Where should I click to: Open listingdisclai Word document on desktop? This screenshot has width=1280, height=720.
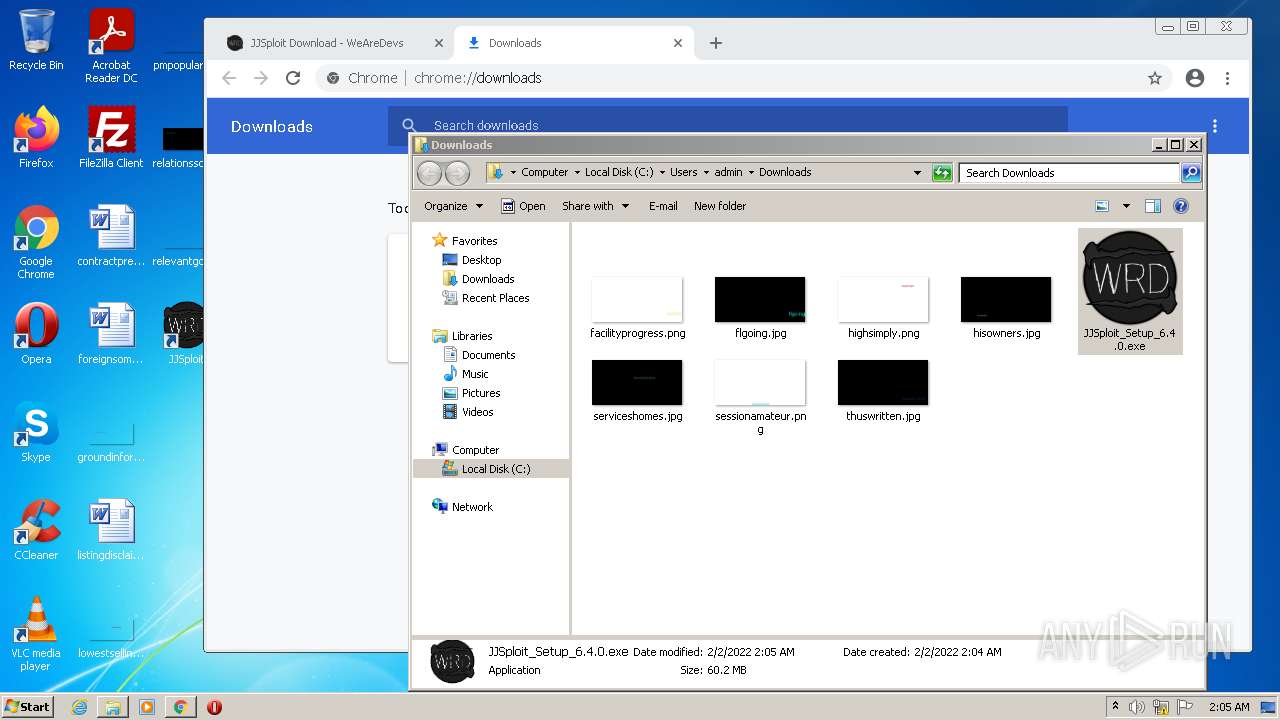pos(111,529)
